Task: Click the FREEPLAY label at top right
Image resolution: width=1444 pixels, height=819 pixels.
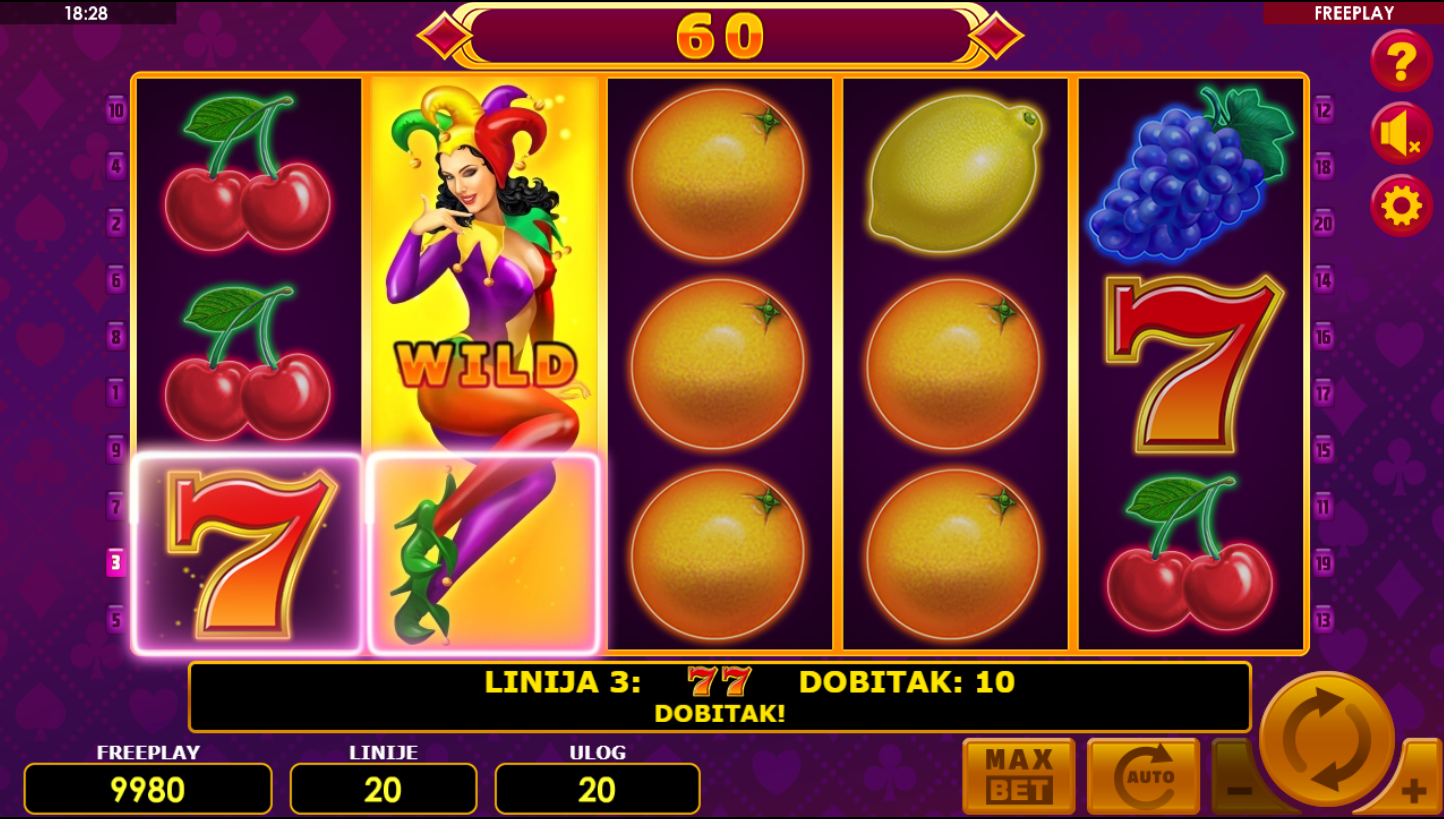Action: pyautogui.click(x=1354, y=13)
